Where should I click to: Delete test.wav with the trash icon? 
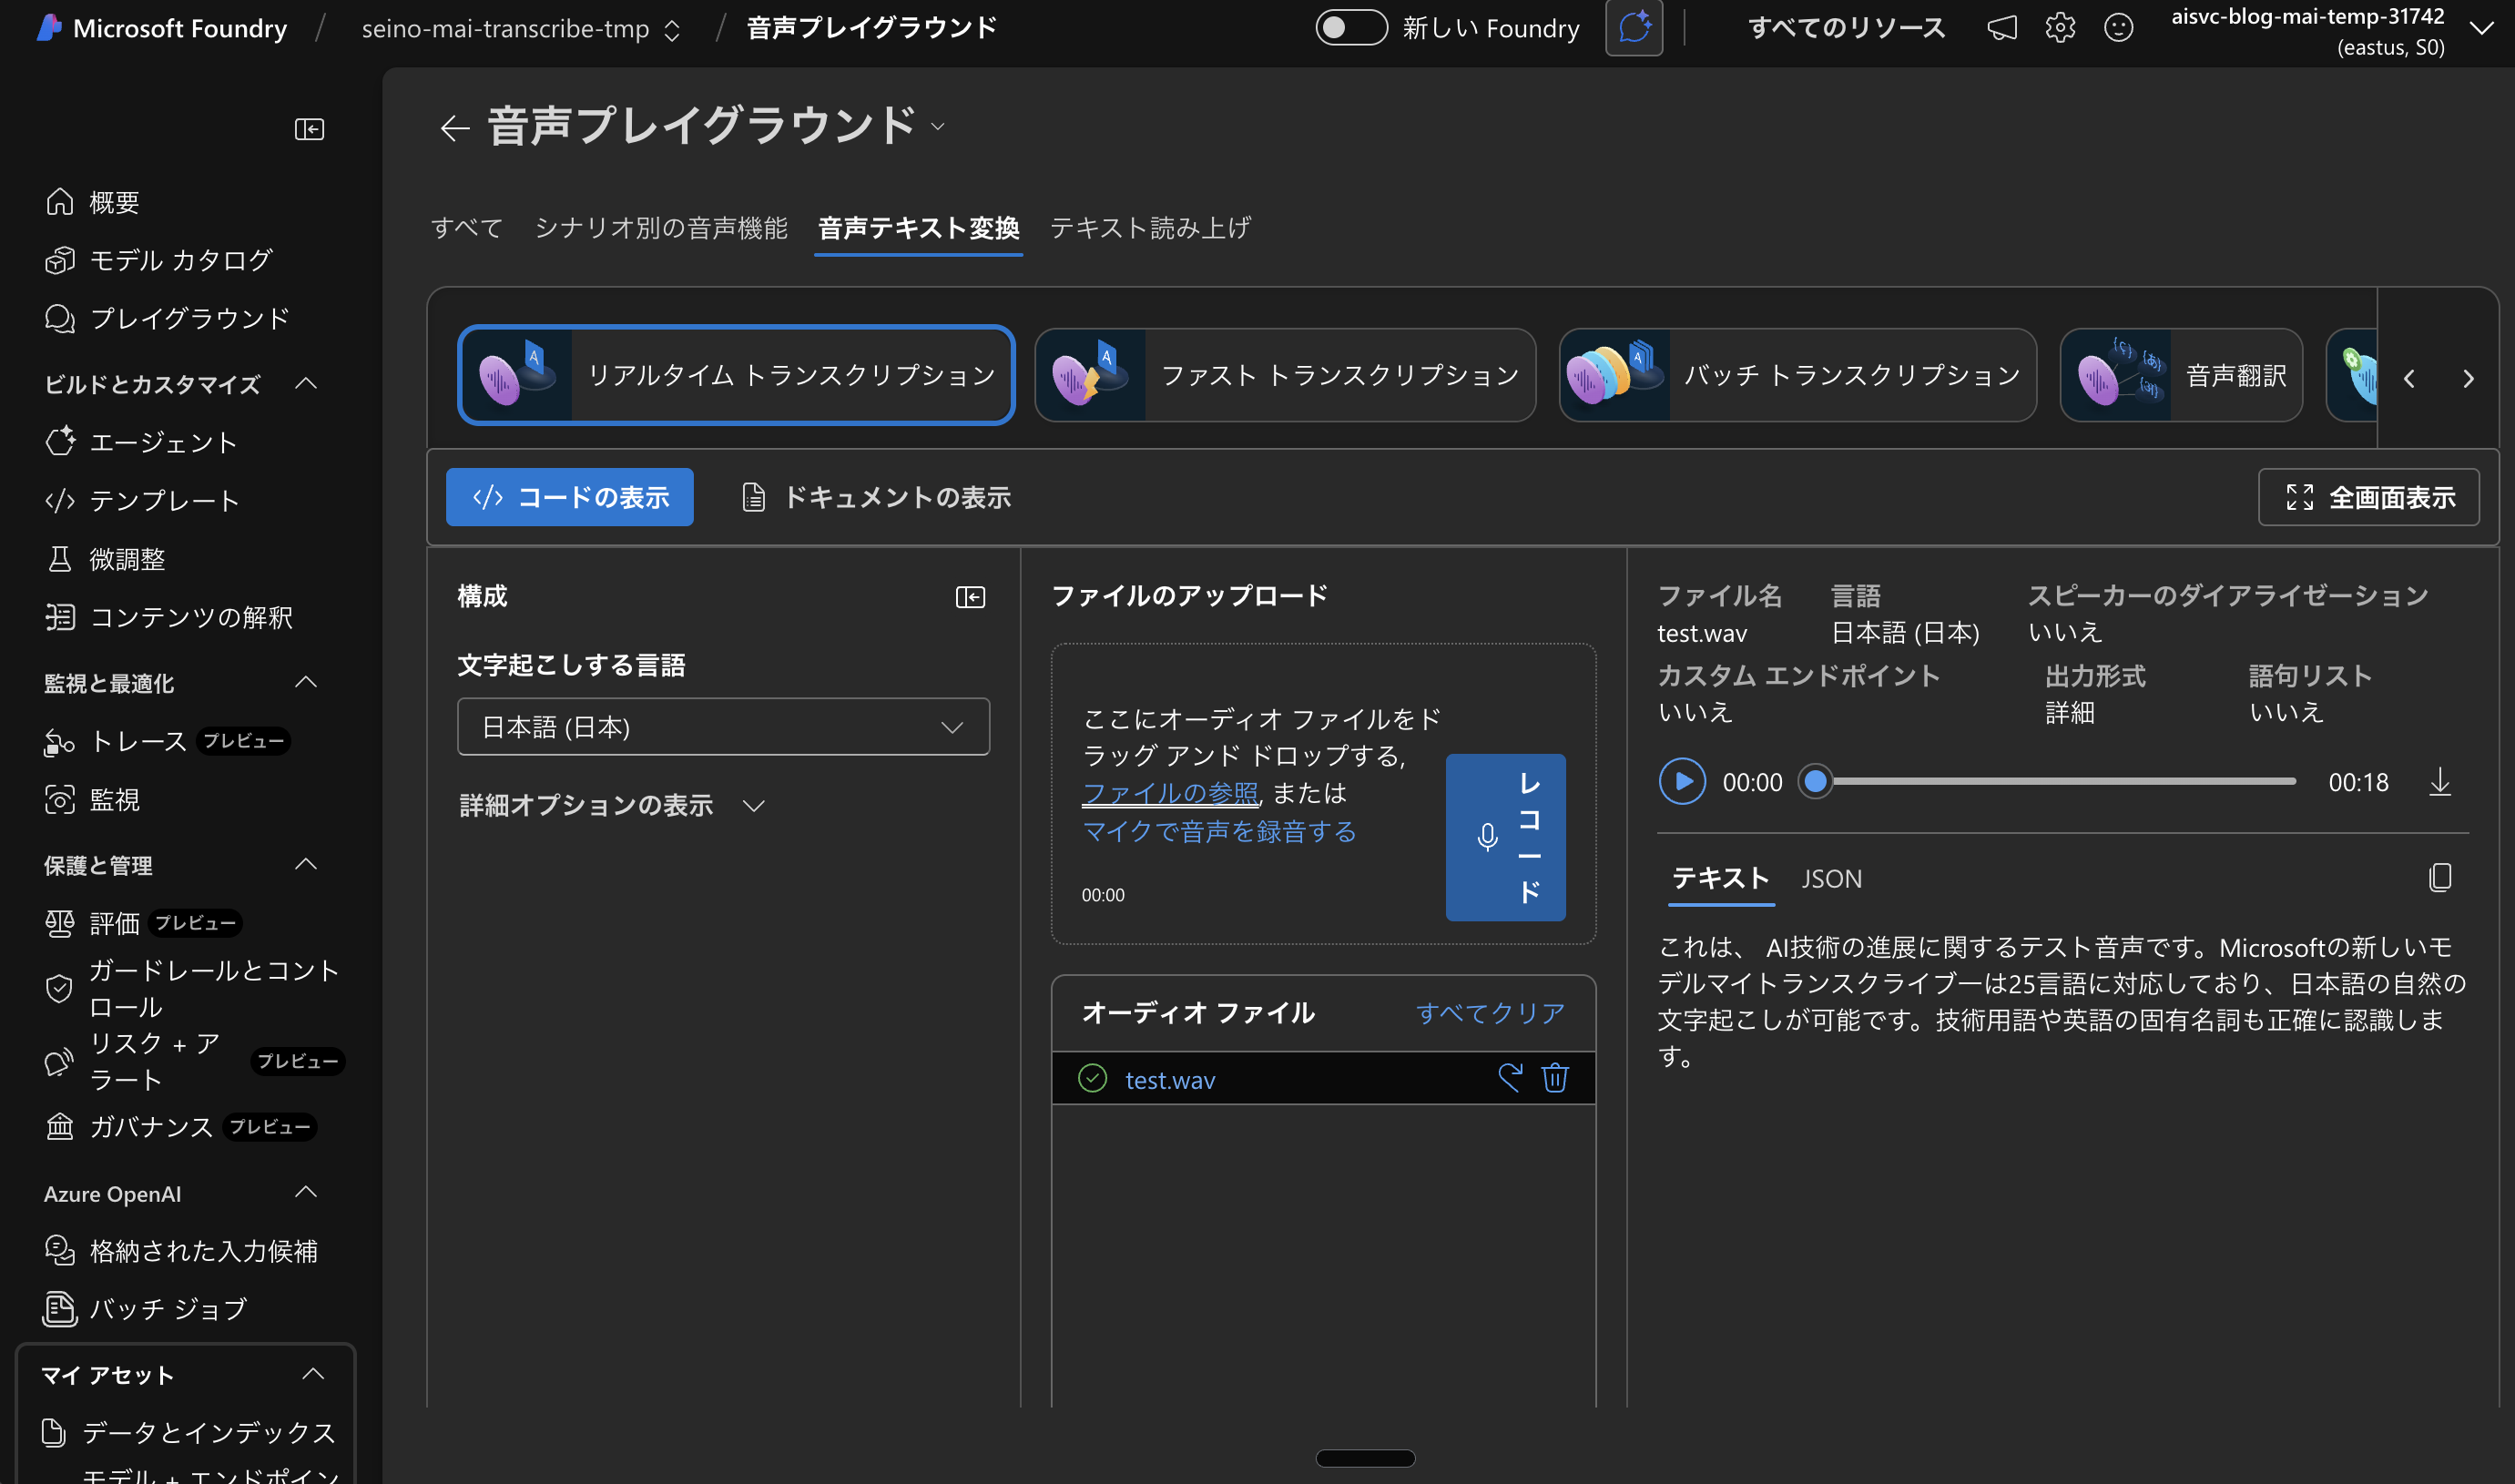1554,1078
